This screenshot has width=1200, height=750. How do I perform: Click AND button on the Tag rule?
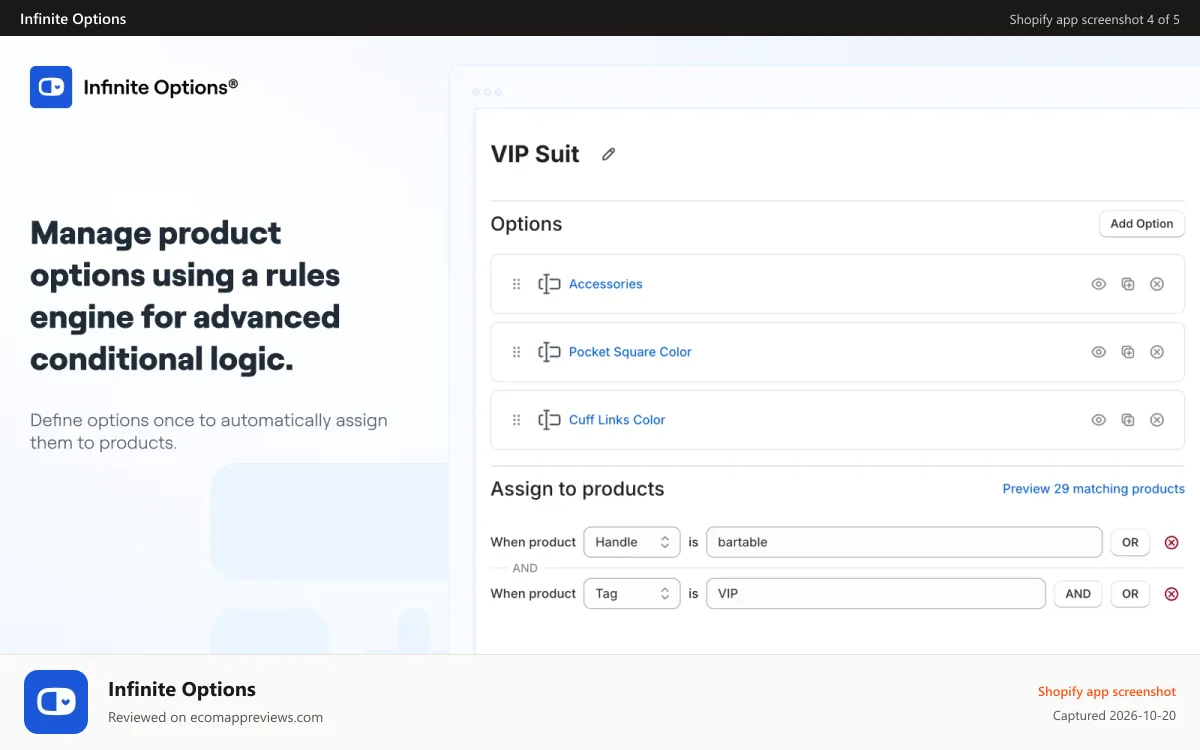tap(1078, 593)
